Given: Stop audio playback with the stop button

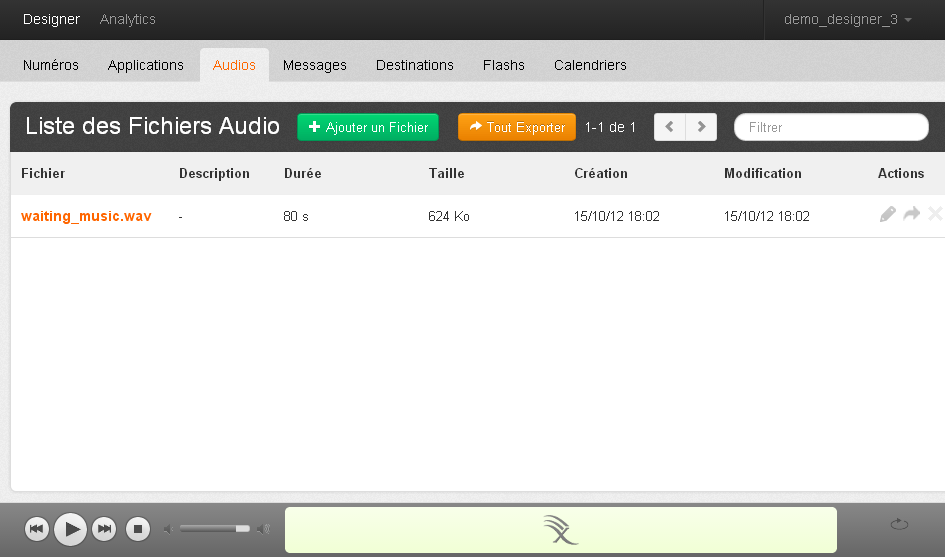Looking at the screenshot, I should pyautogui.click(x=139, y=529).
